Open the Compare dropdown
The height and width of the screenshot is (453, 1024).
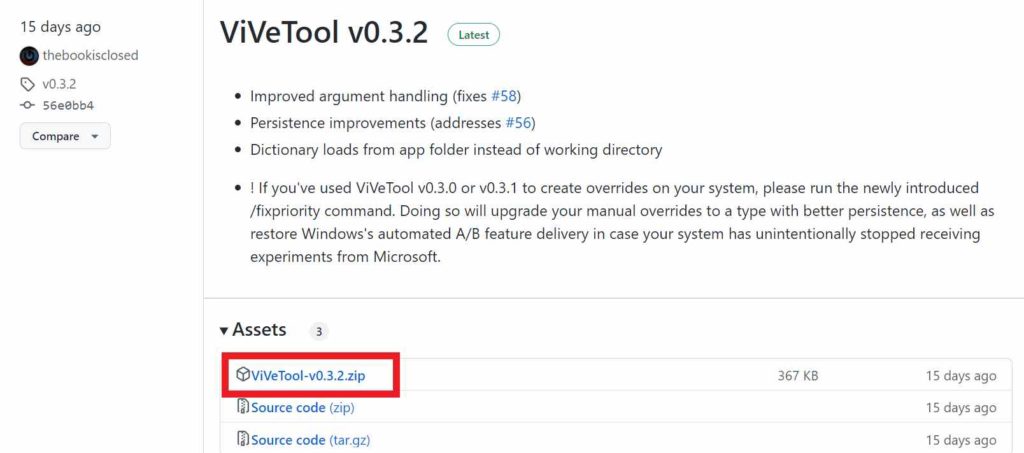coord(65,136)
